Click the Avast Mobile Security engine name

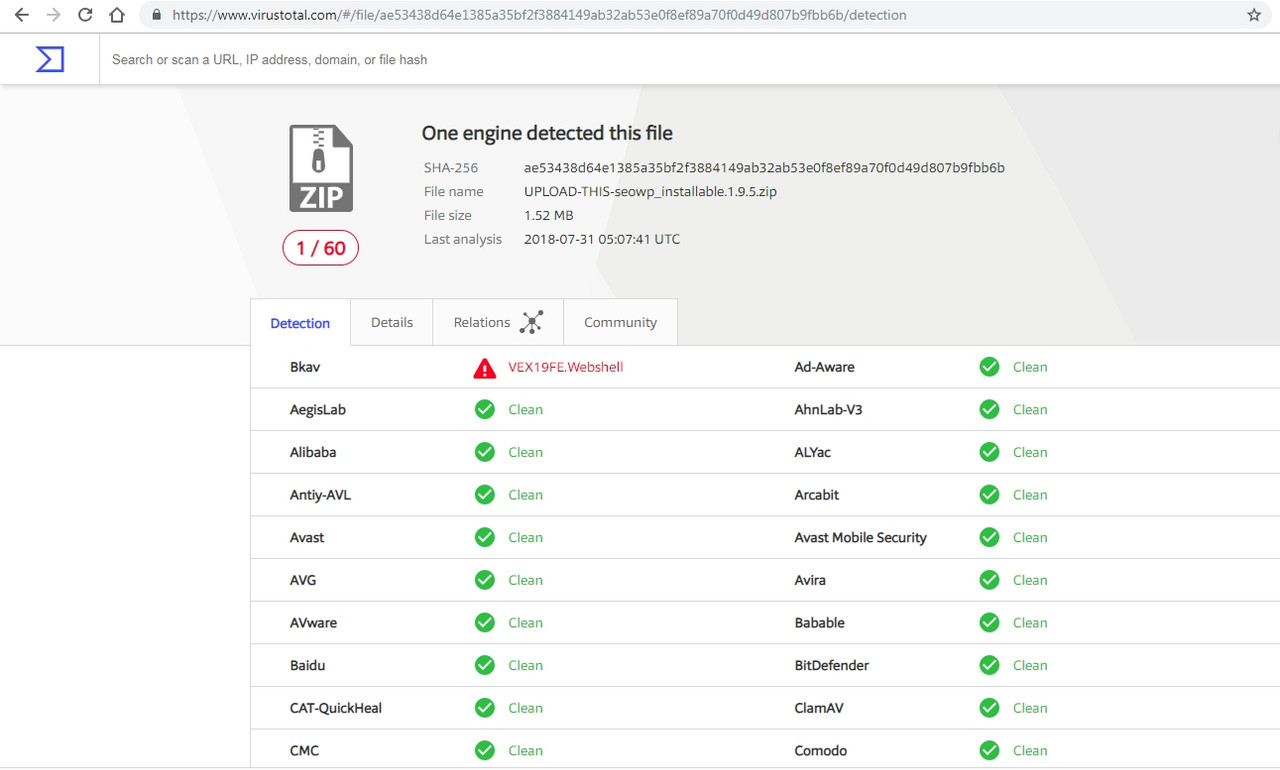860,538
